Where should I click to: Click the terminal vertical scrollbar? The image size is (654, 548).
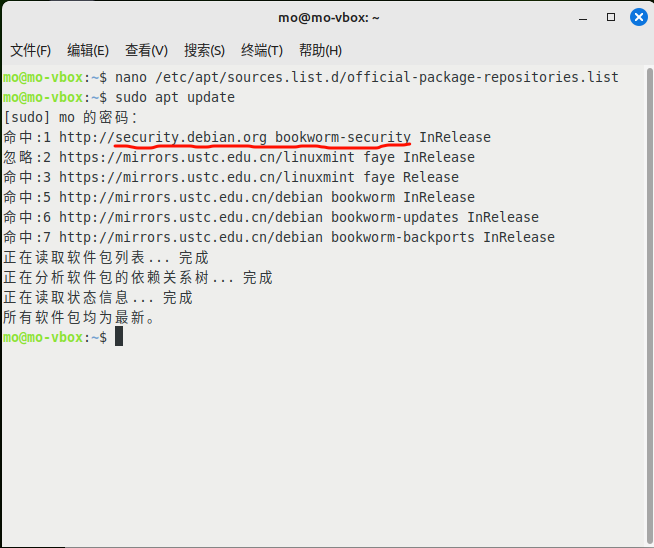[x=650, y=304]
